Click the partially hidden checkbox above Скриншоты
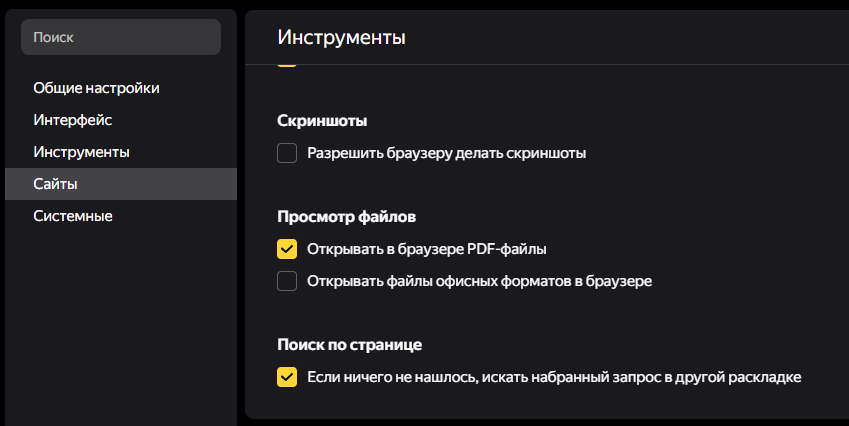Screen dimensions: 849x426 click(x=287, y=64)
